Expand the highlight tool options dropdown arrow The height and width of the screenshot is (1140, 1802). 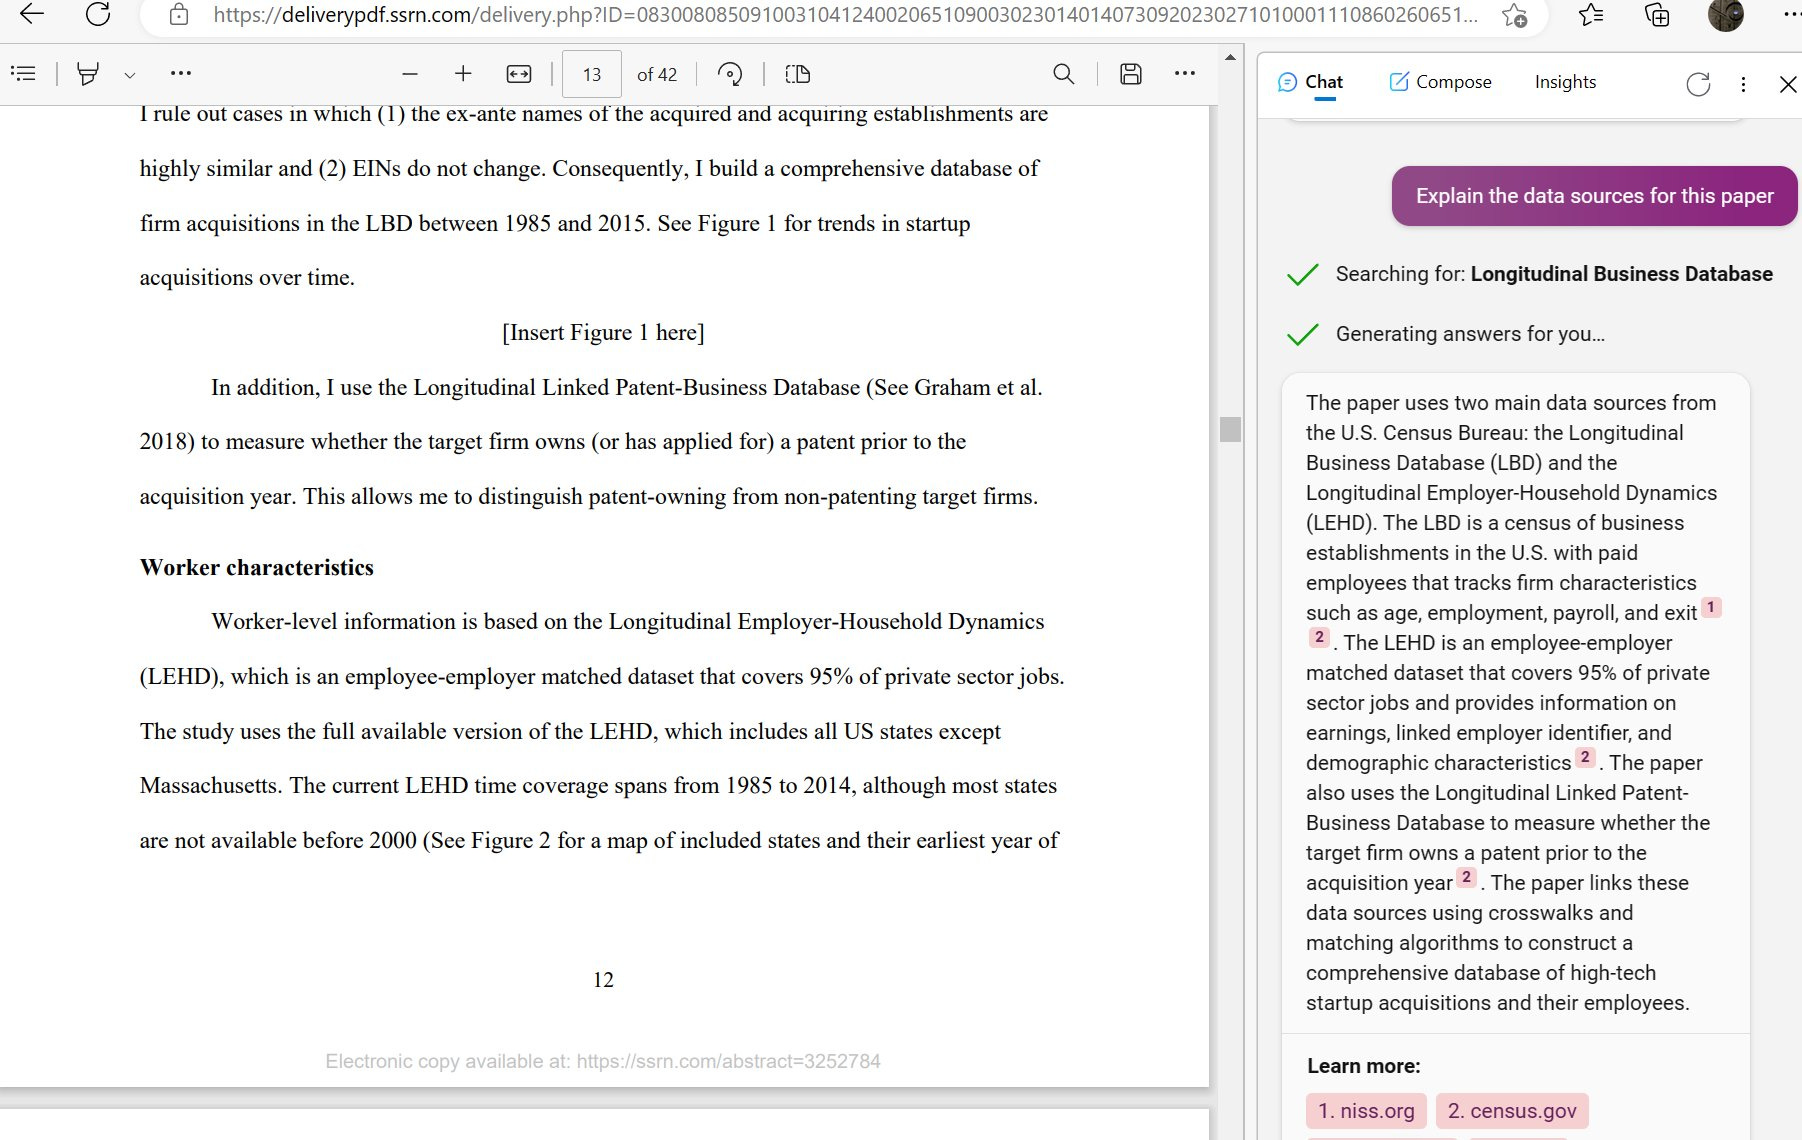tap(129, 74)
